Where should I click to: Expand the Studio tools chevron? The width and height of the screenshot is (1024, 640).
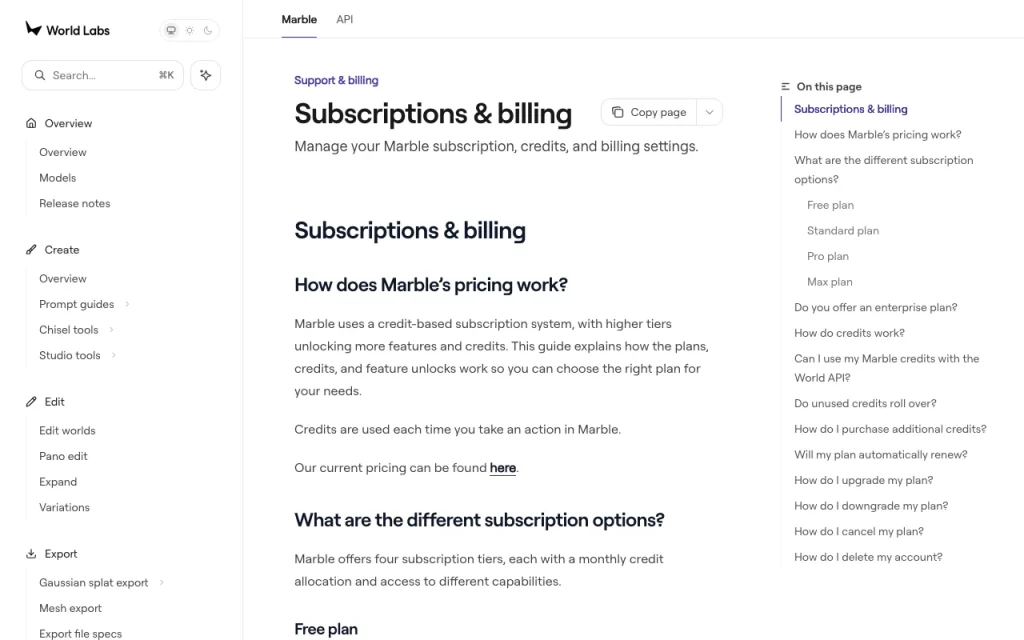click(114, 355)
